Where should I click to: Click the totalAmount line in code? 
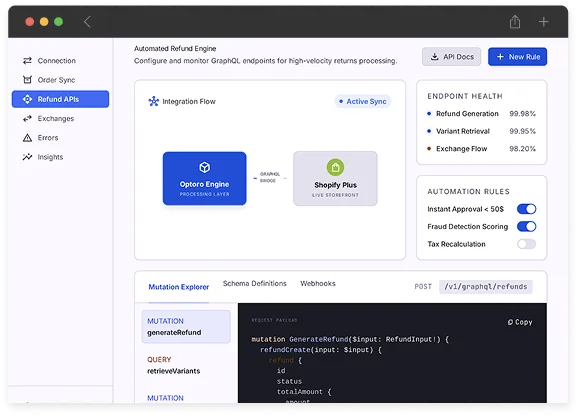[304, 392]
